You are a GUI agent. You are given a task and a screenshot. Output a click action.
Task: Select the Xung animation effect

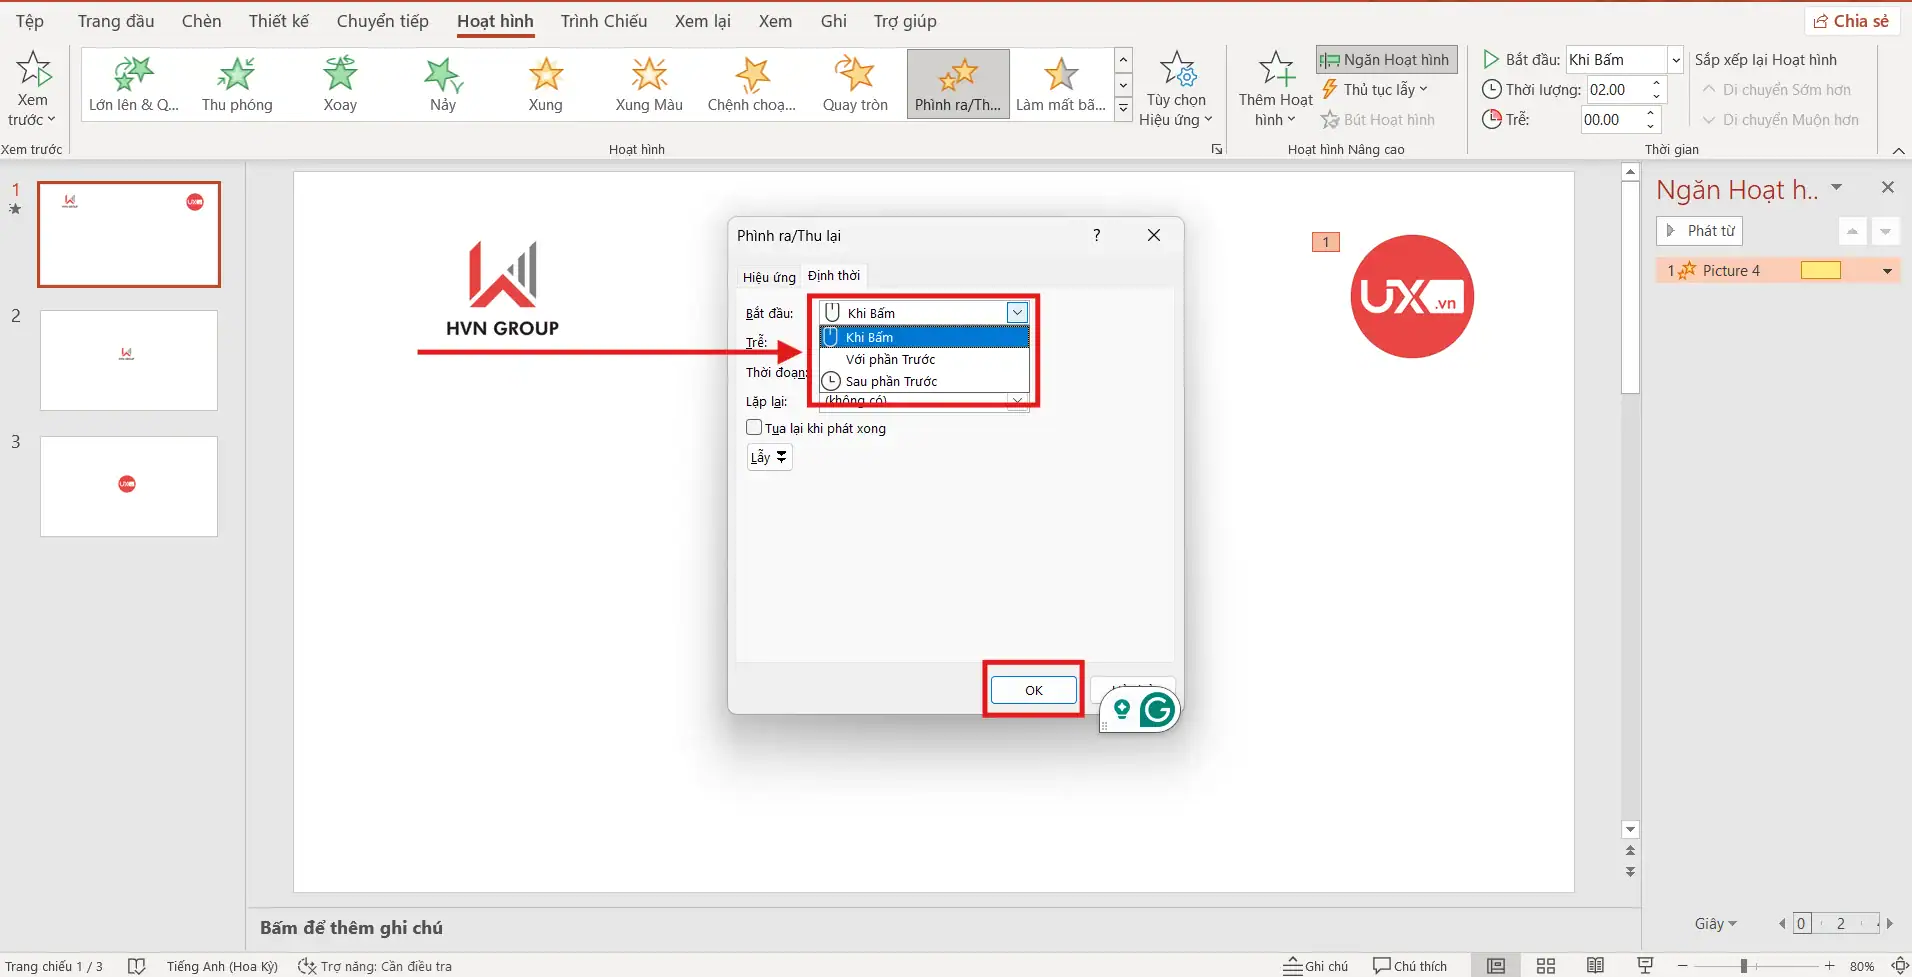[x=546, y=84]
